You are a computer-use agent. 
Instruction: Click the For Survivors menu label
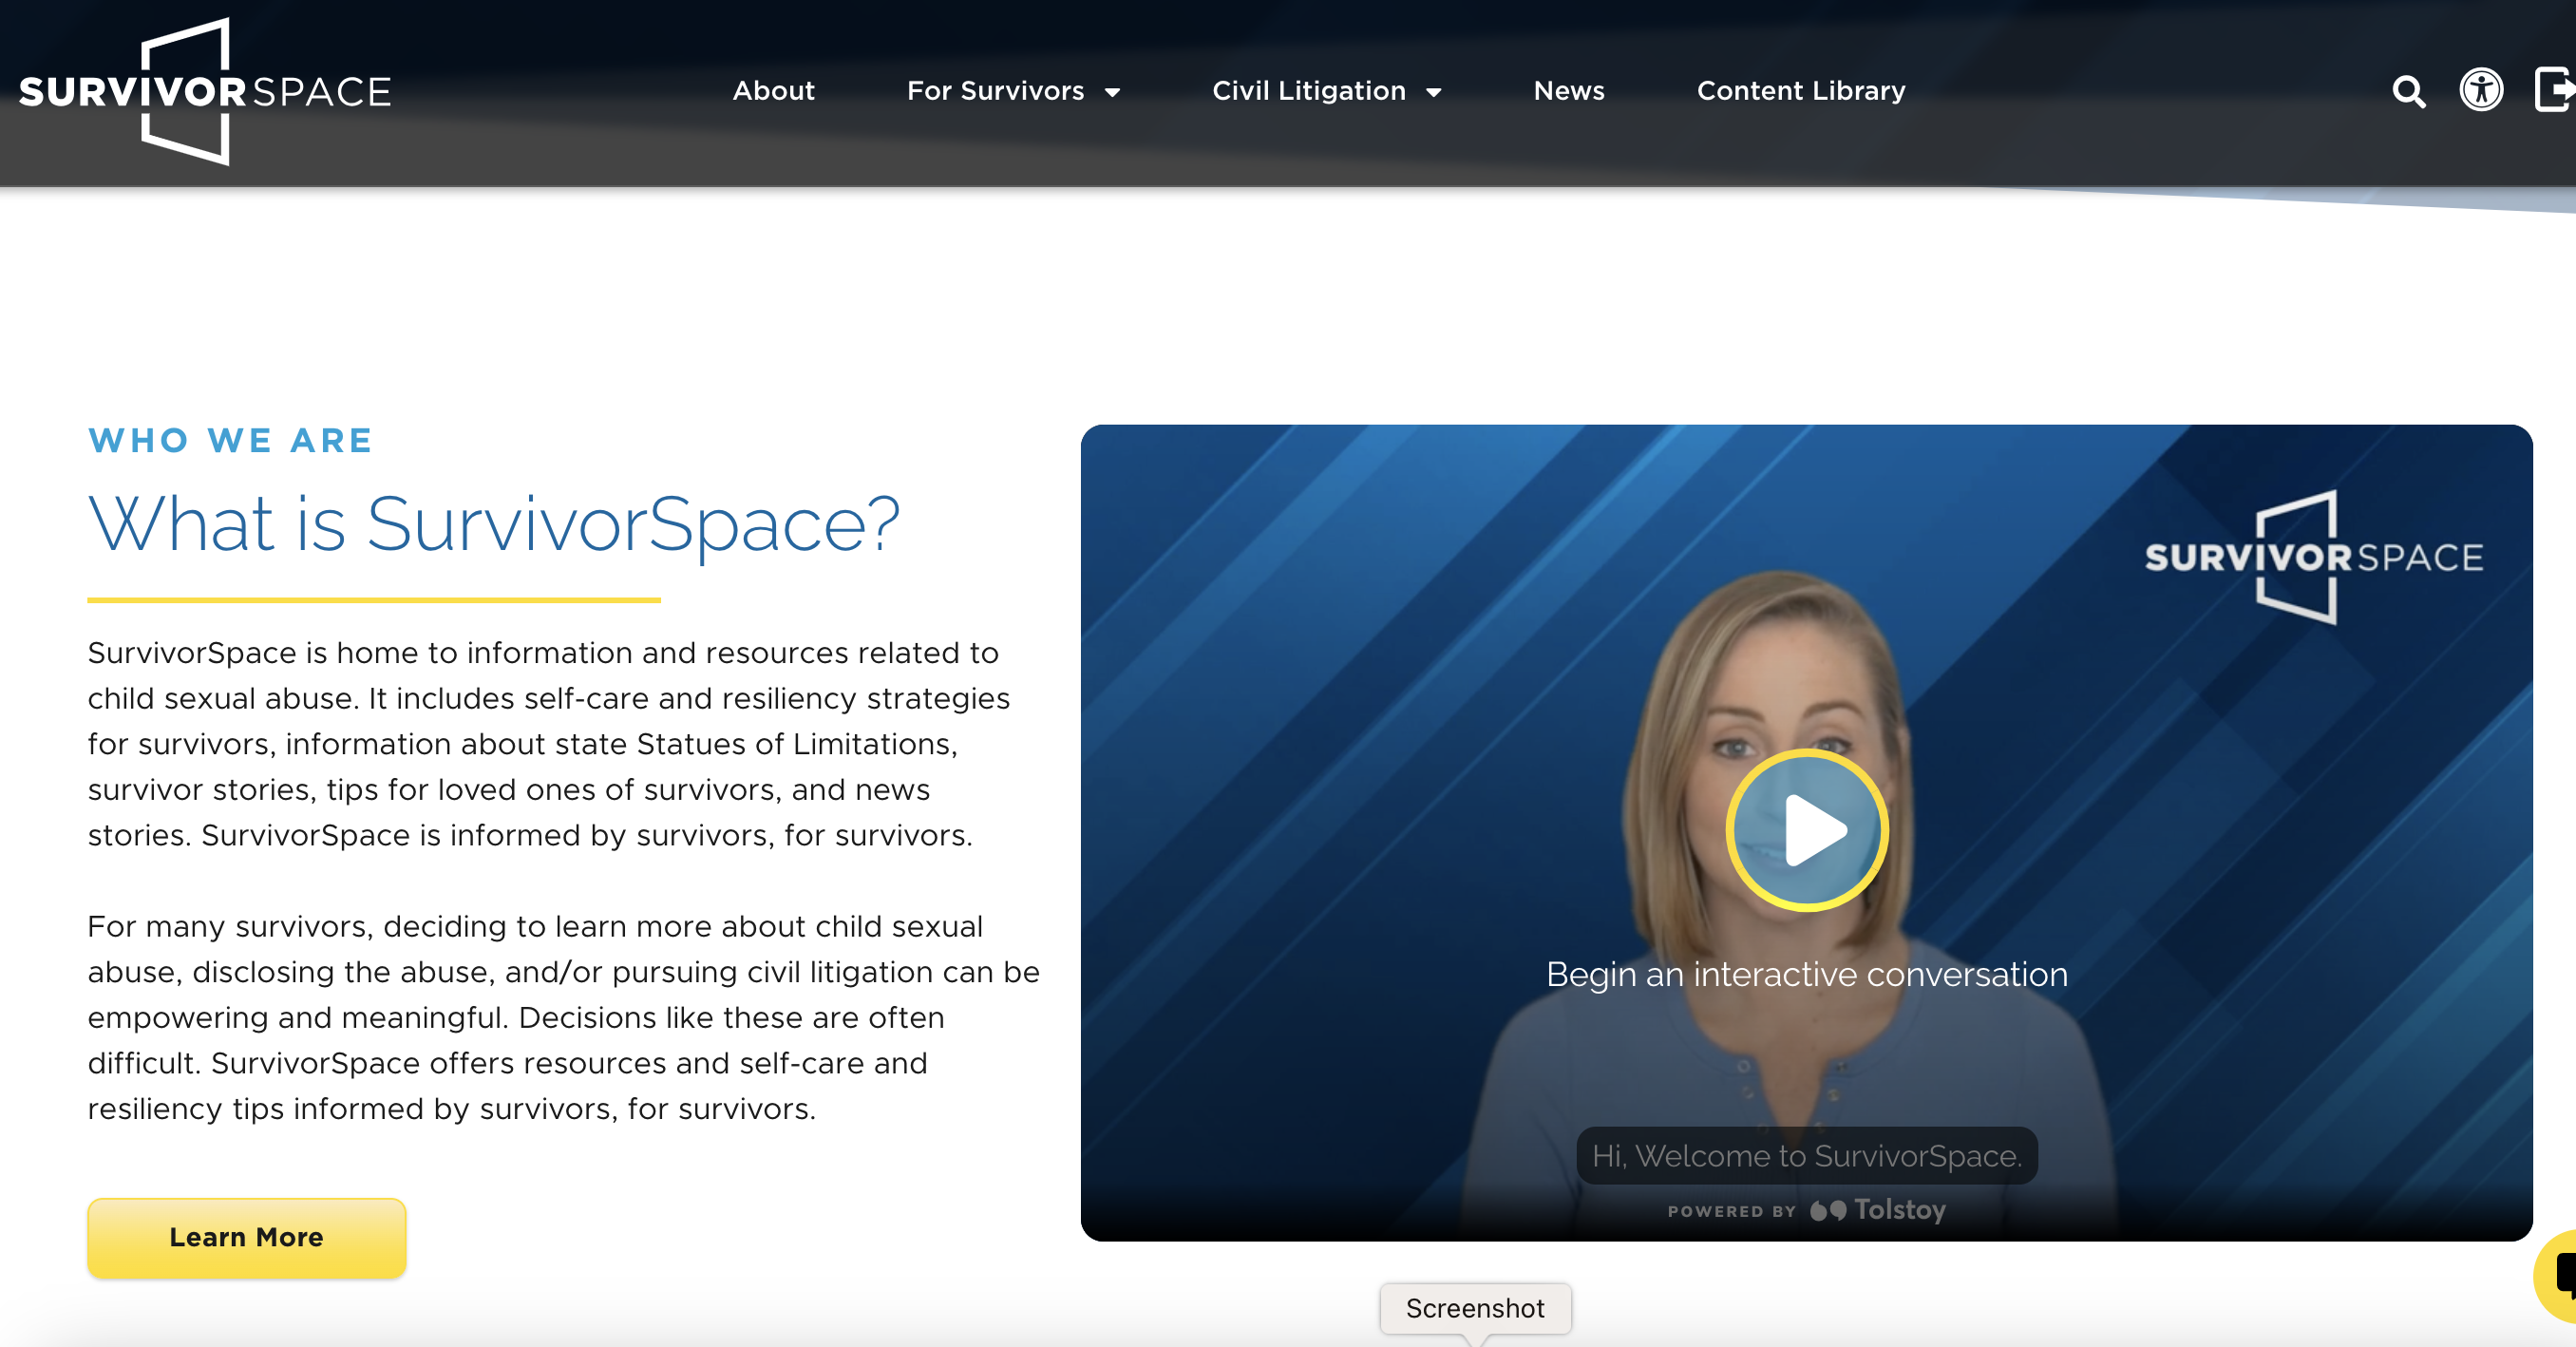[995, 91]
